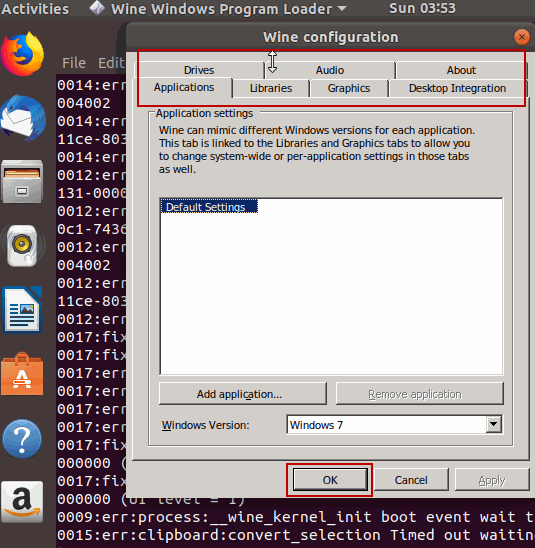Open Ubuntu Software from the dock
535x548 pixels.
(x=22, y=374)
